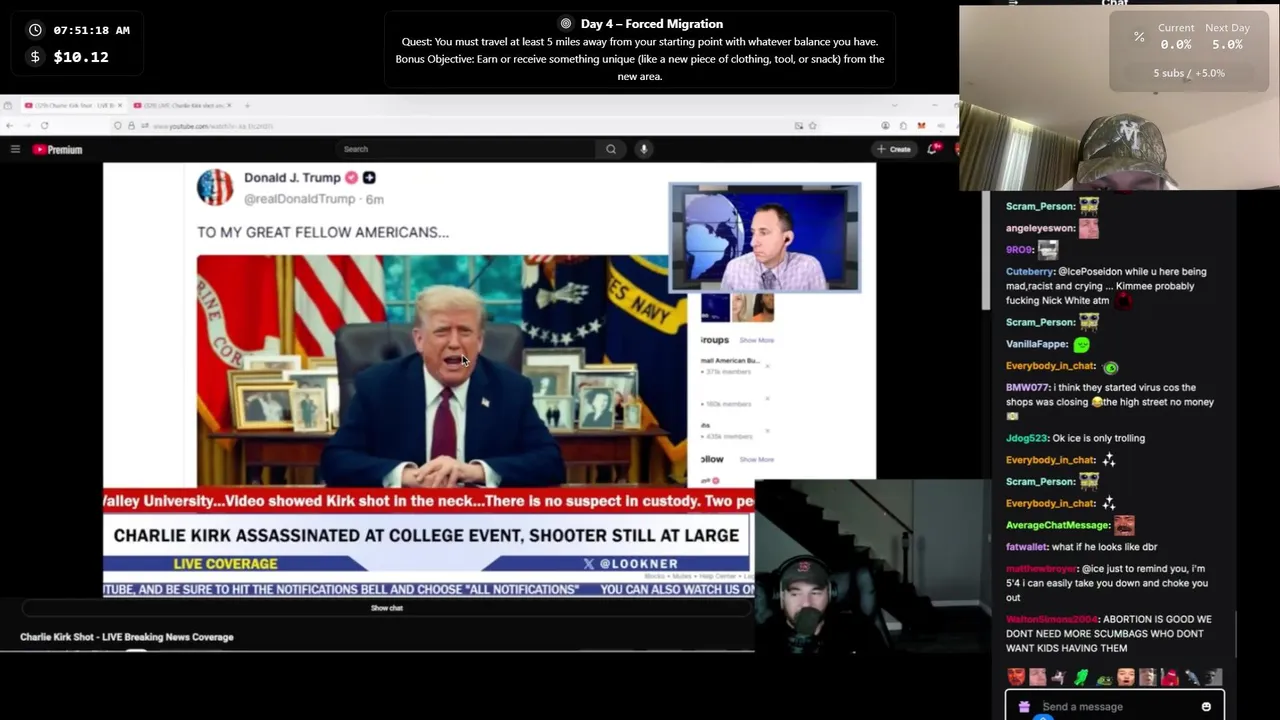
Task: Click username VanillaFappe in chat
Action: pos(1037,344)
